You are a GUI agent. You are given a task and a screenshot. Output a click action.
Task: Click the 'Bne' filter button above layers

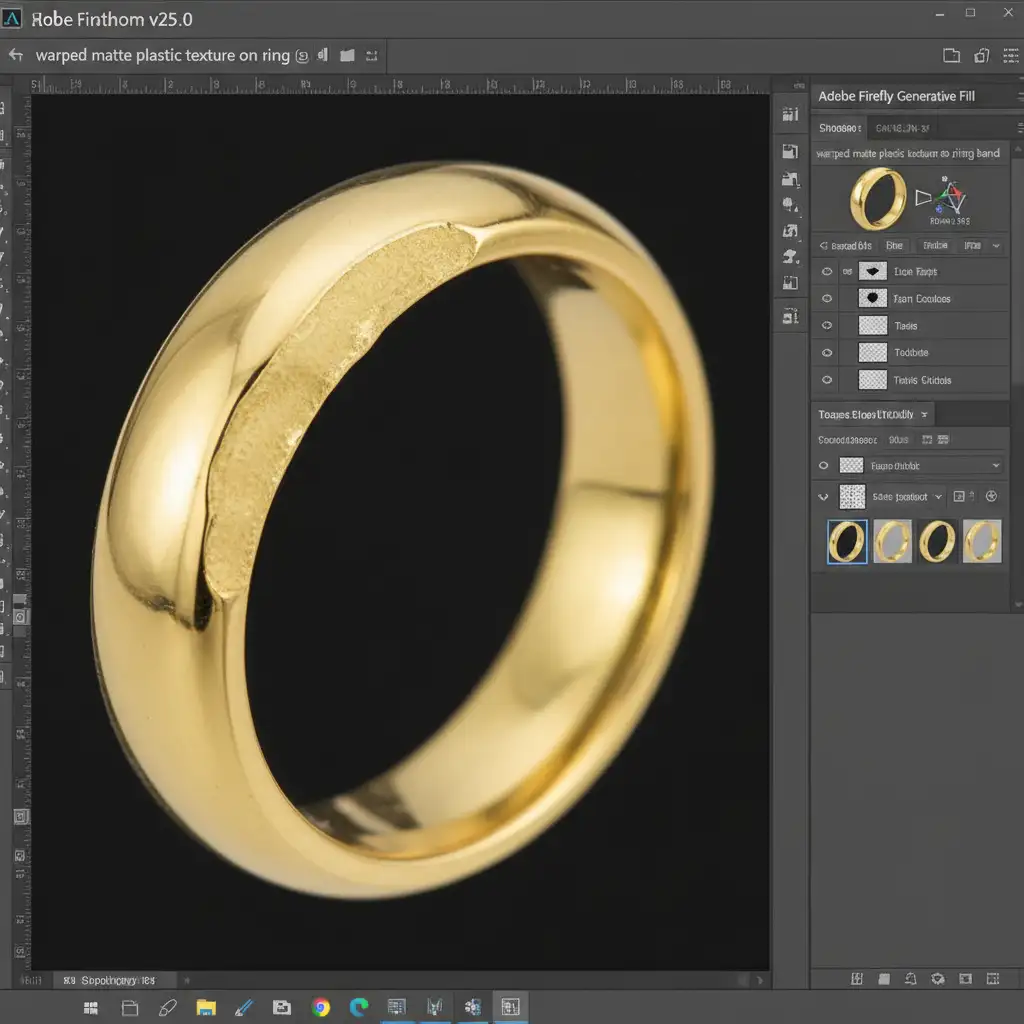pyautogui.click(x=894, y=245)
